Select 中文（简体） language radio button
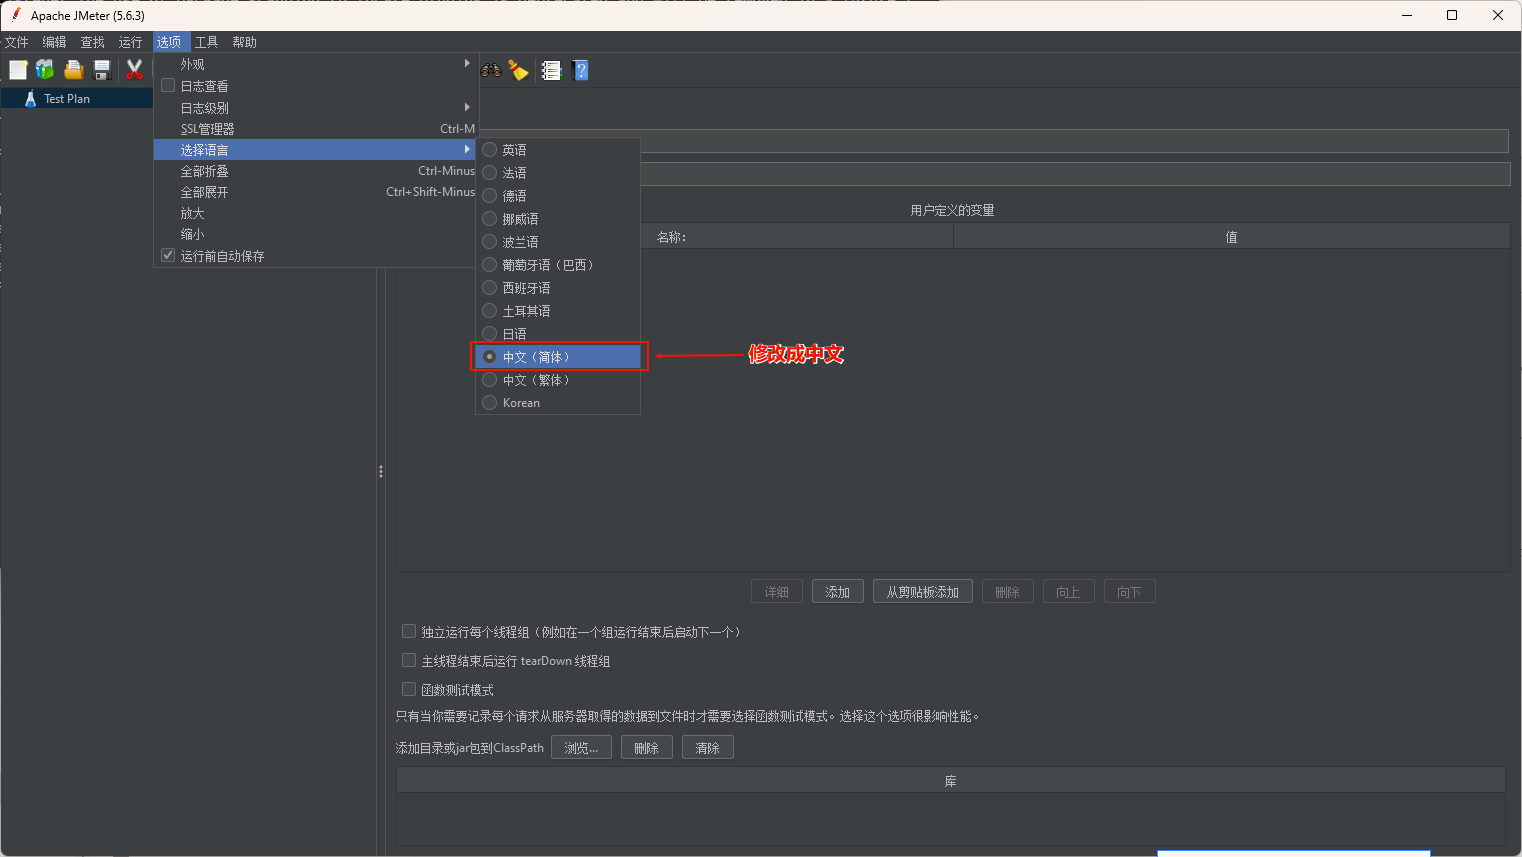Viewport: 1522px width, 857px height. (490, 357)
